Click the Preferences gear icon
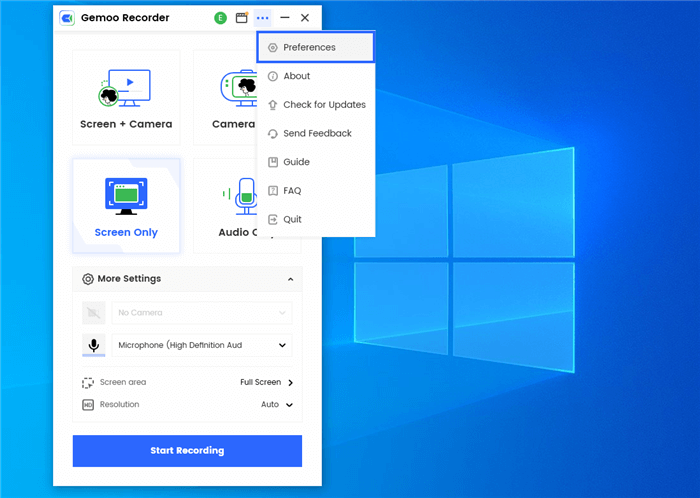The width and height of the screenshot is (700, 498). [x=273, y=47]
